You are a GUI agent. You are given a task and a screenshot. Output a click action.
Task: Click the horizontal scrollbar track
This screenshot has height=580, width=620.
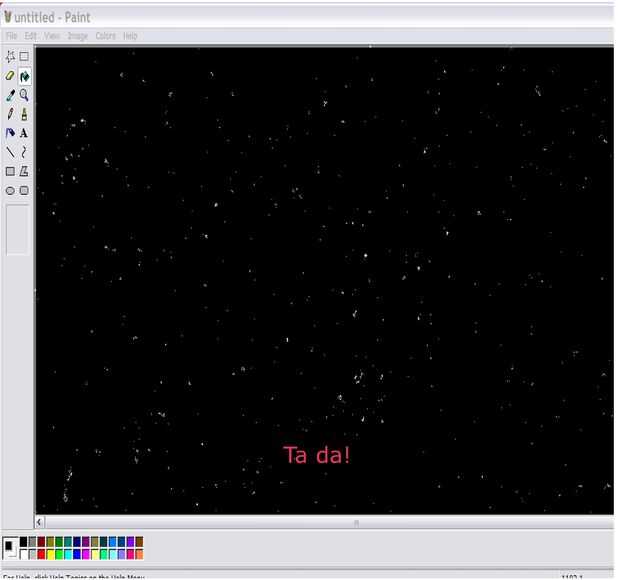(x=329, y=523)
